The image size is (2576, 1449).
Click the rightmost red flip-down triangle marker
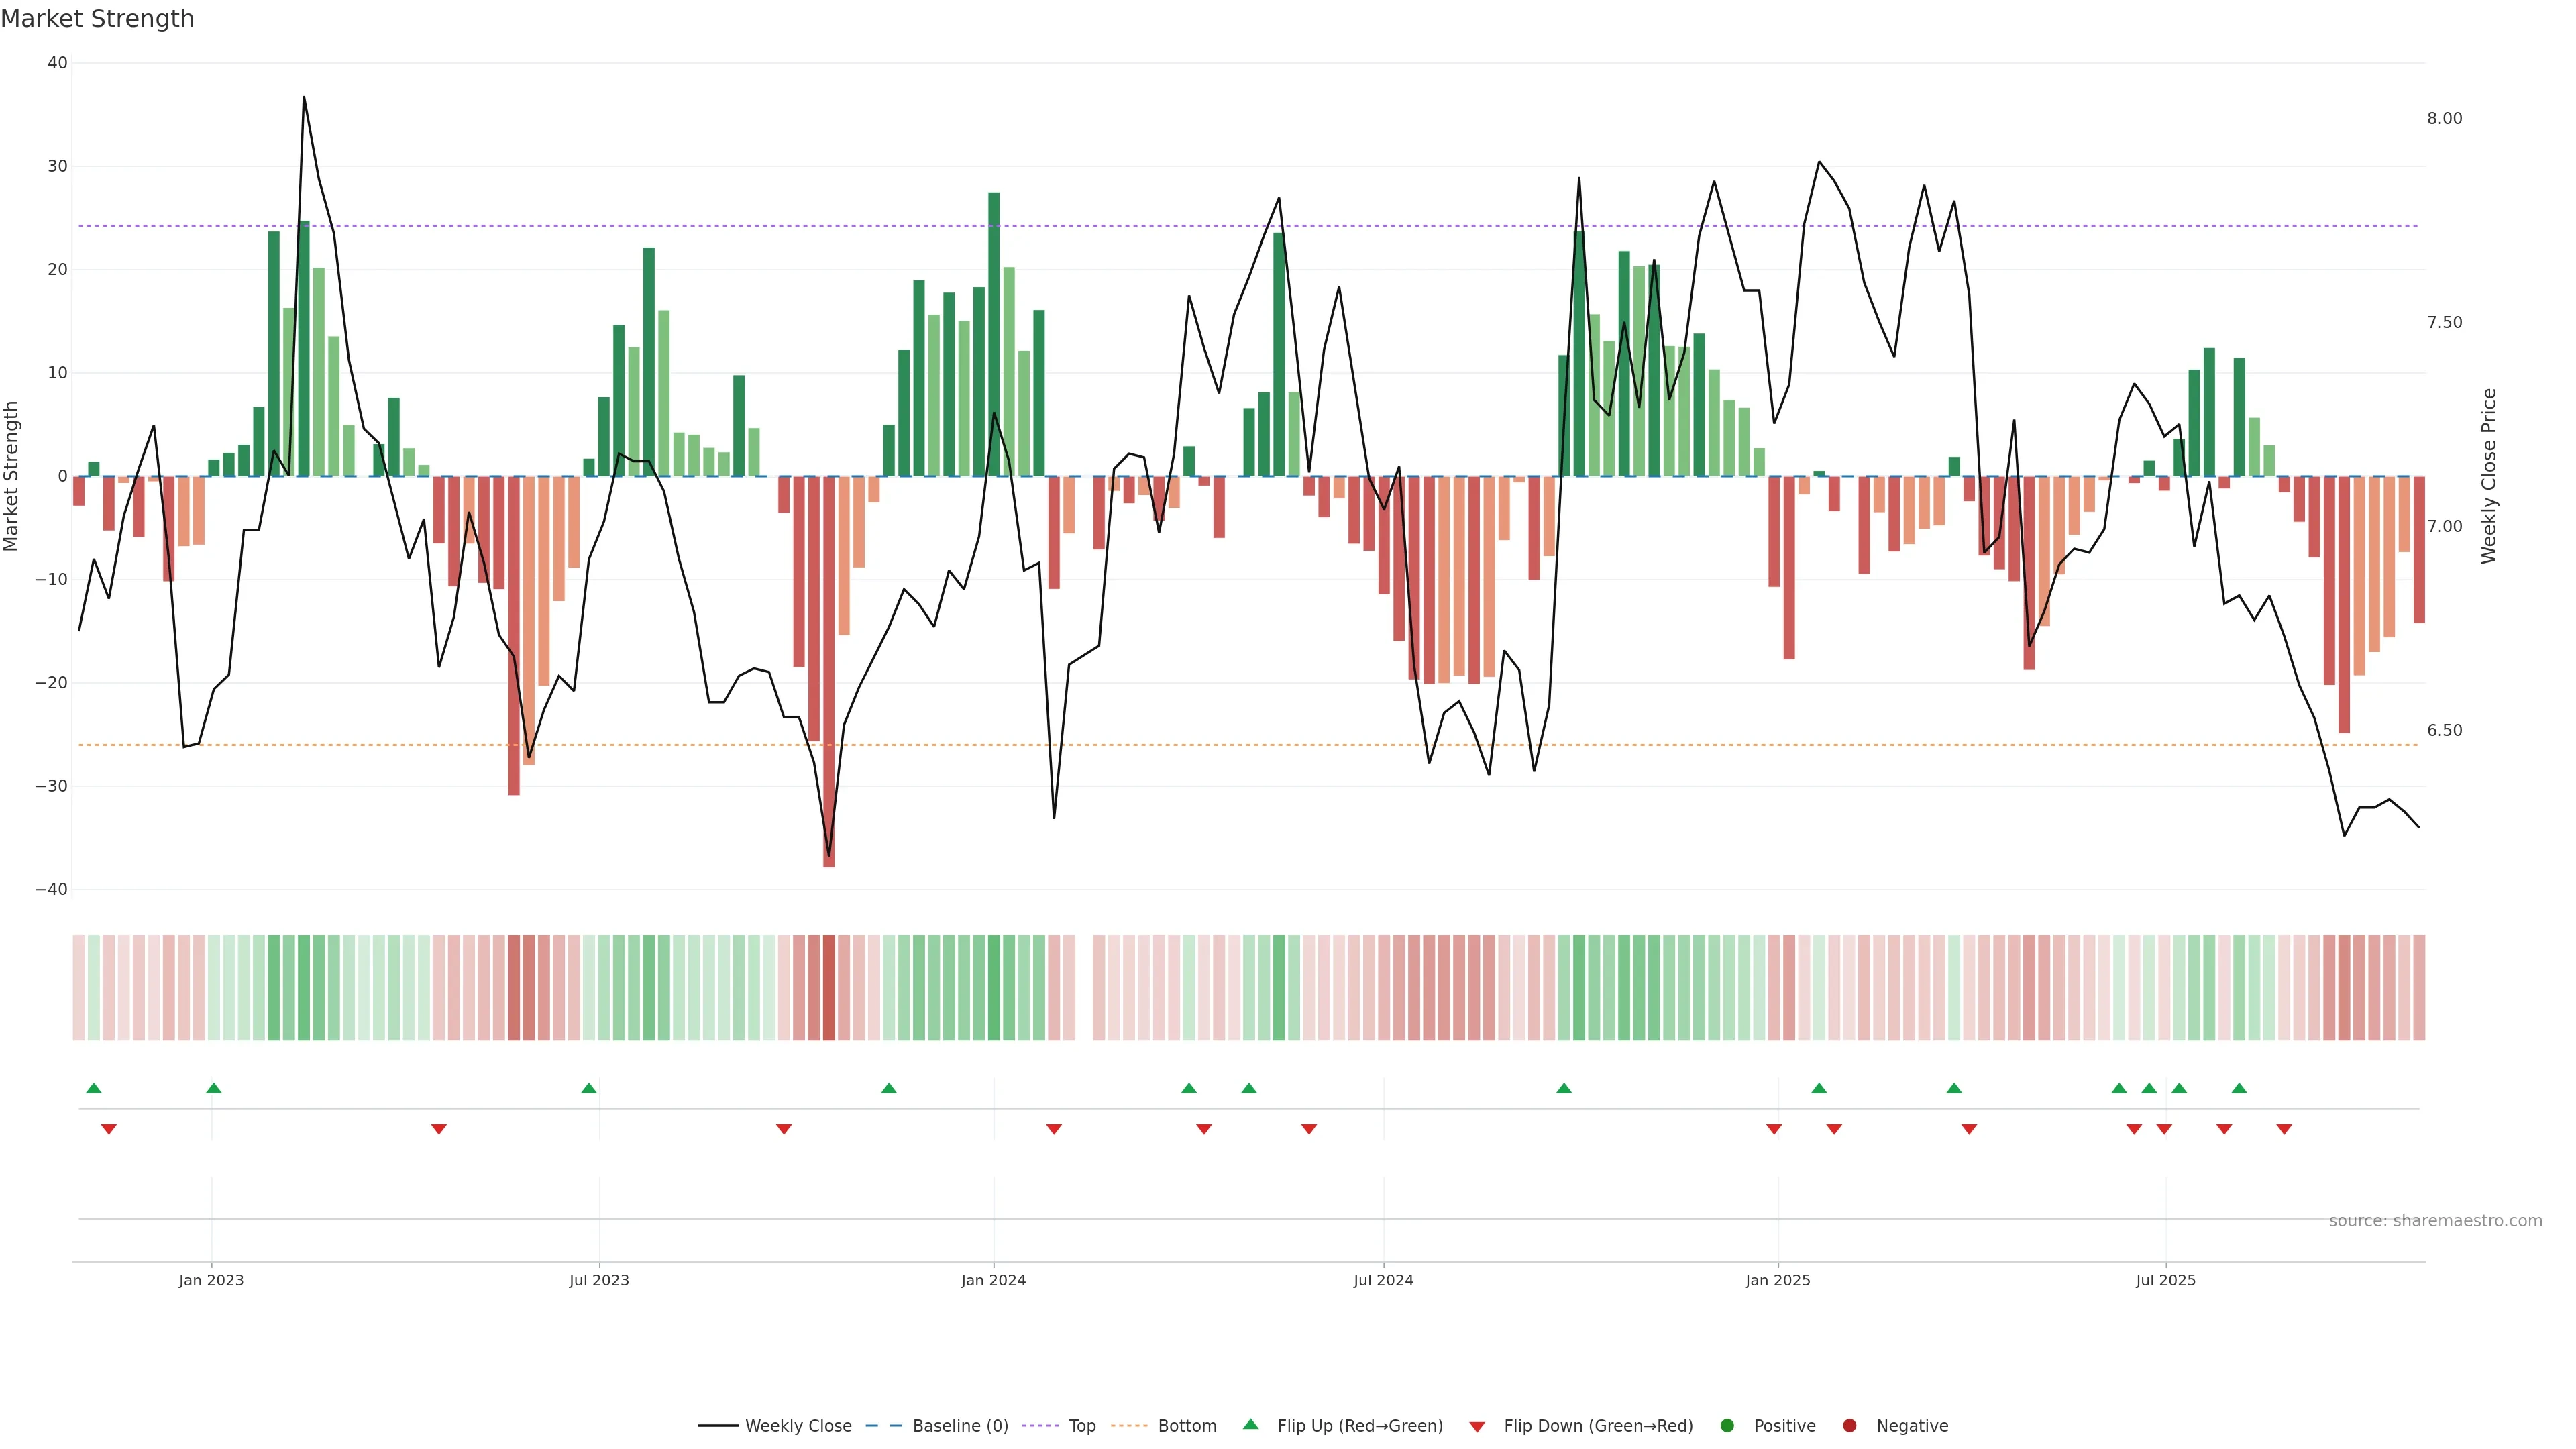click(2284, 1129)
